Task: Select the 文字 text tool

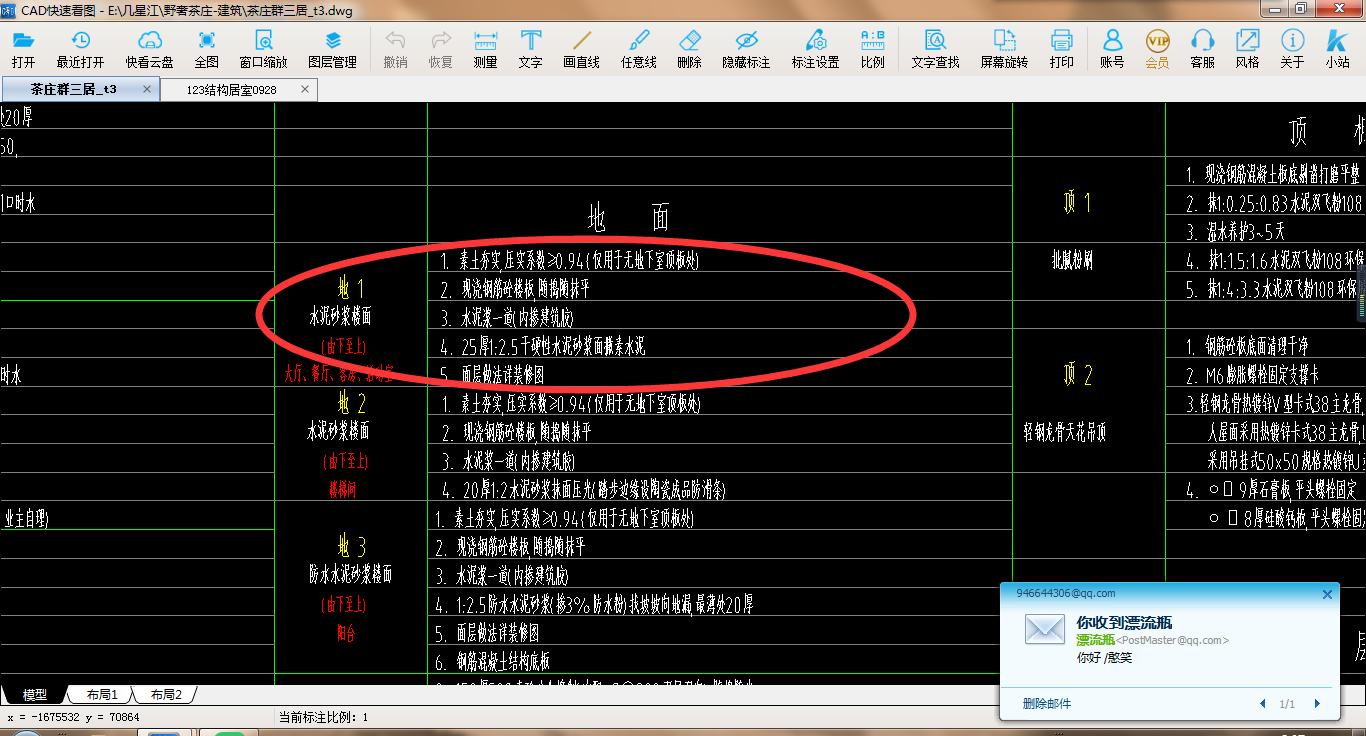Action: tap(531, 49)
